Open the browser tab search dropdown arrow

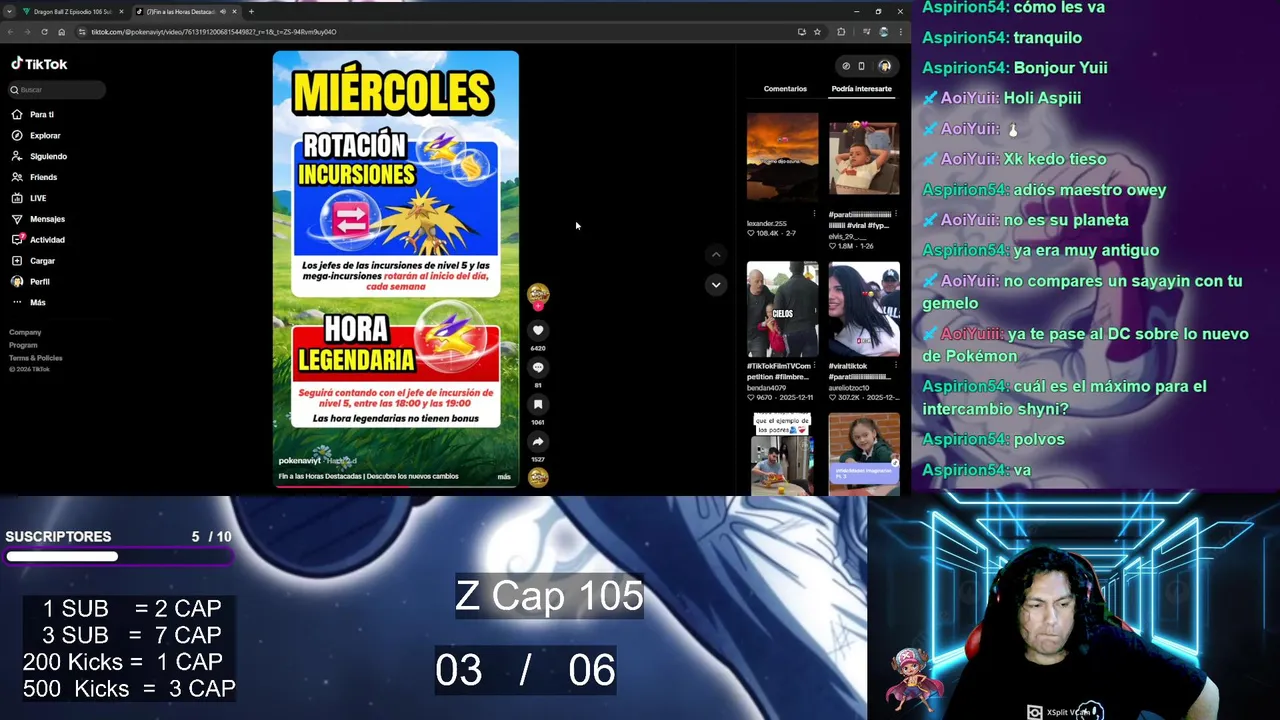pos(9,12)
